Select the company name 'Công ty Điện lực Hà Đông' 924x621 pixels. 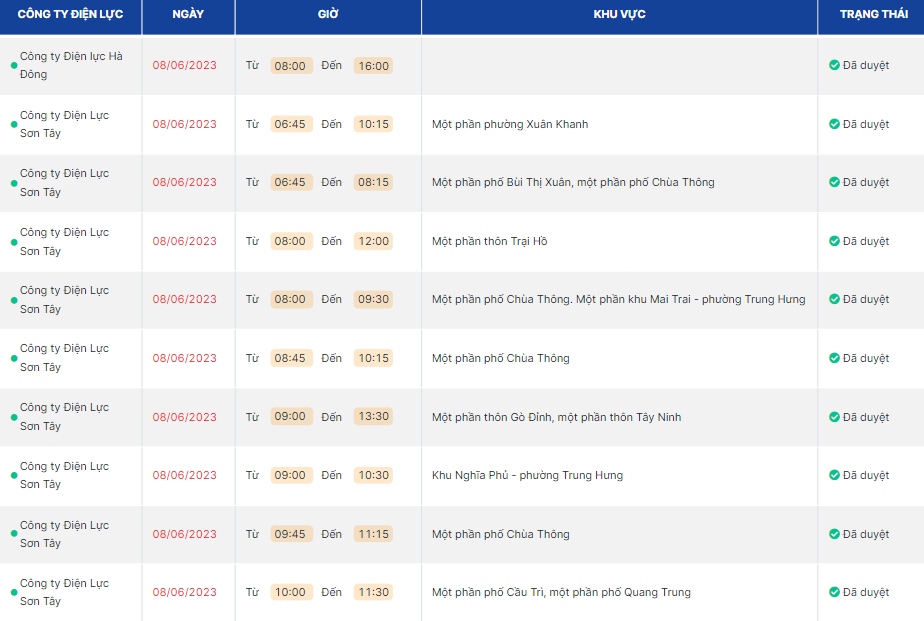point(71,65)
